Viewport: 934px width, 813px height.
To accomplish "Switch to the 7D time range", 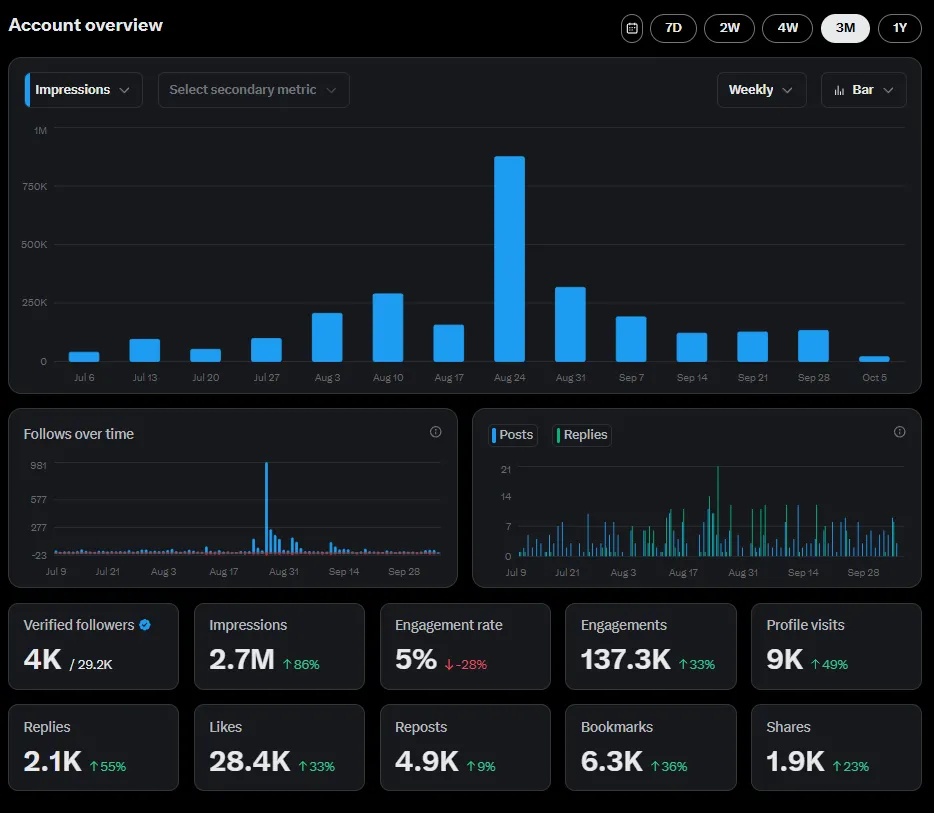I will (673, 28).
